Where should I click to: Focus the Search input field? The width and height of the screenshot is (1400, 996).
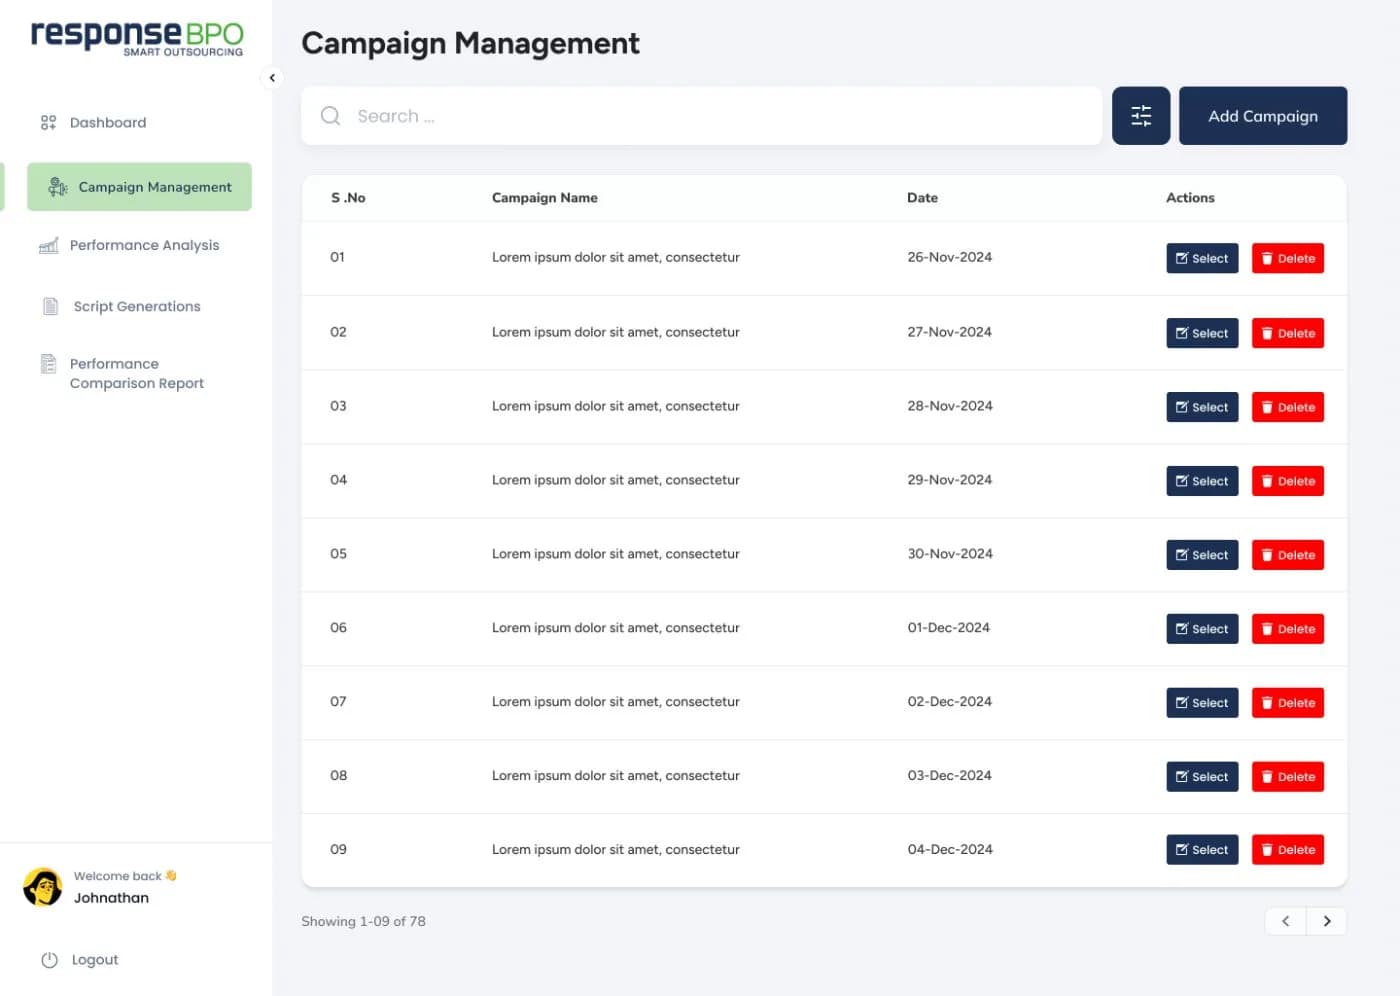coord(702,116)
